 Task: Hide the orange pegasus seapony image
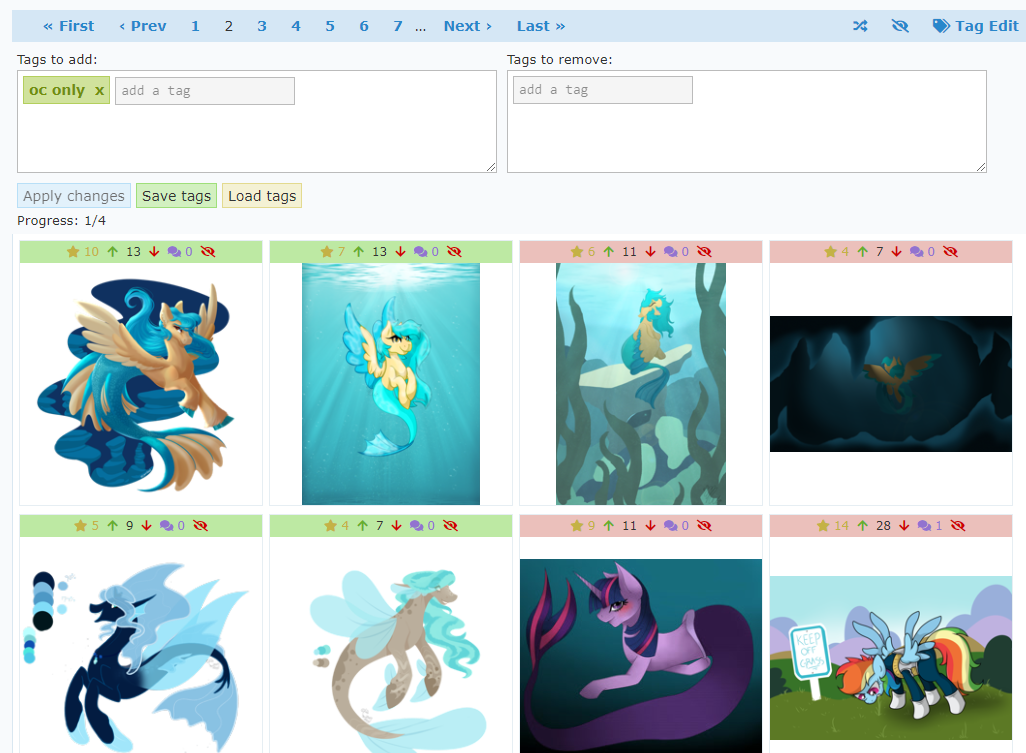tap(208, 252)
